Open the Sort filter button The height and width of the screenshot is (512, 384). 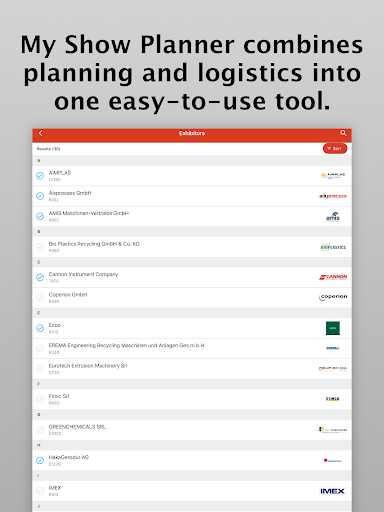[x=335, y=149]
